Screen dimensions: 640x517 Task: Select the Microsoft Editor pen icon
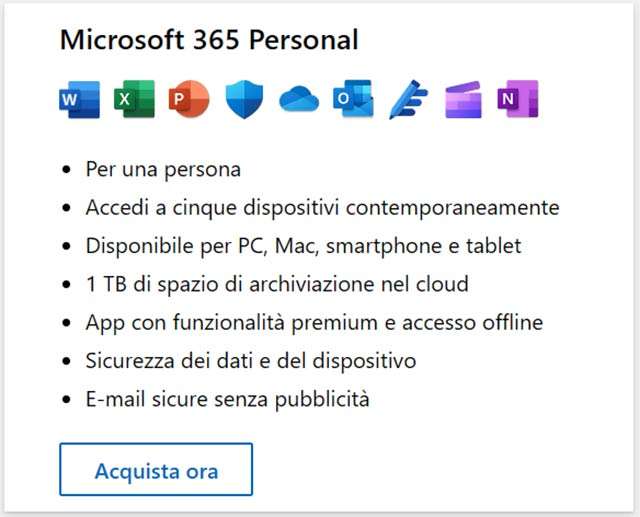pos(407,100)
